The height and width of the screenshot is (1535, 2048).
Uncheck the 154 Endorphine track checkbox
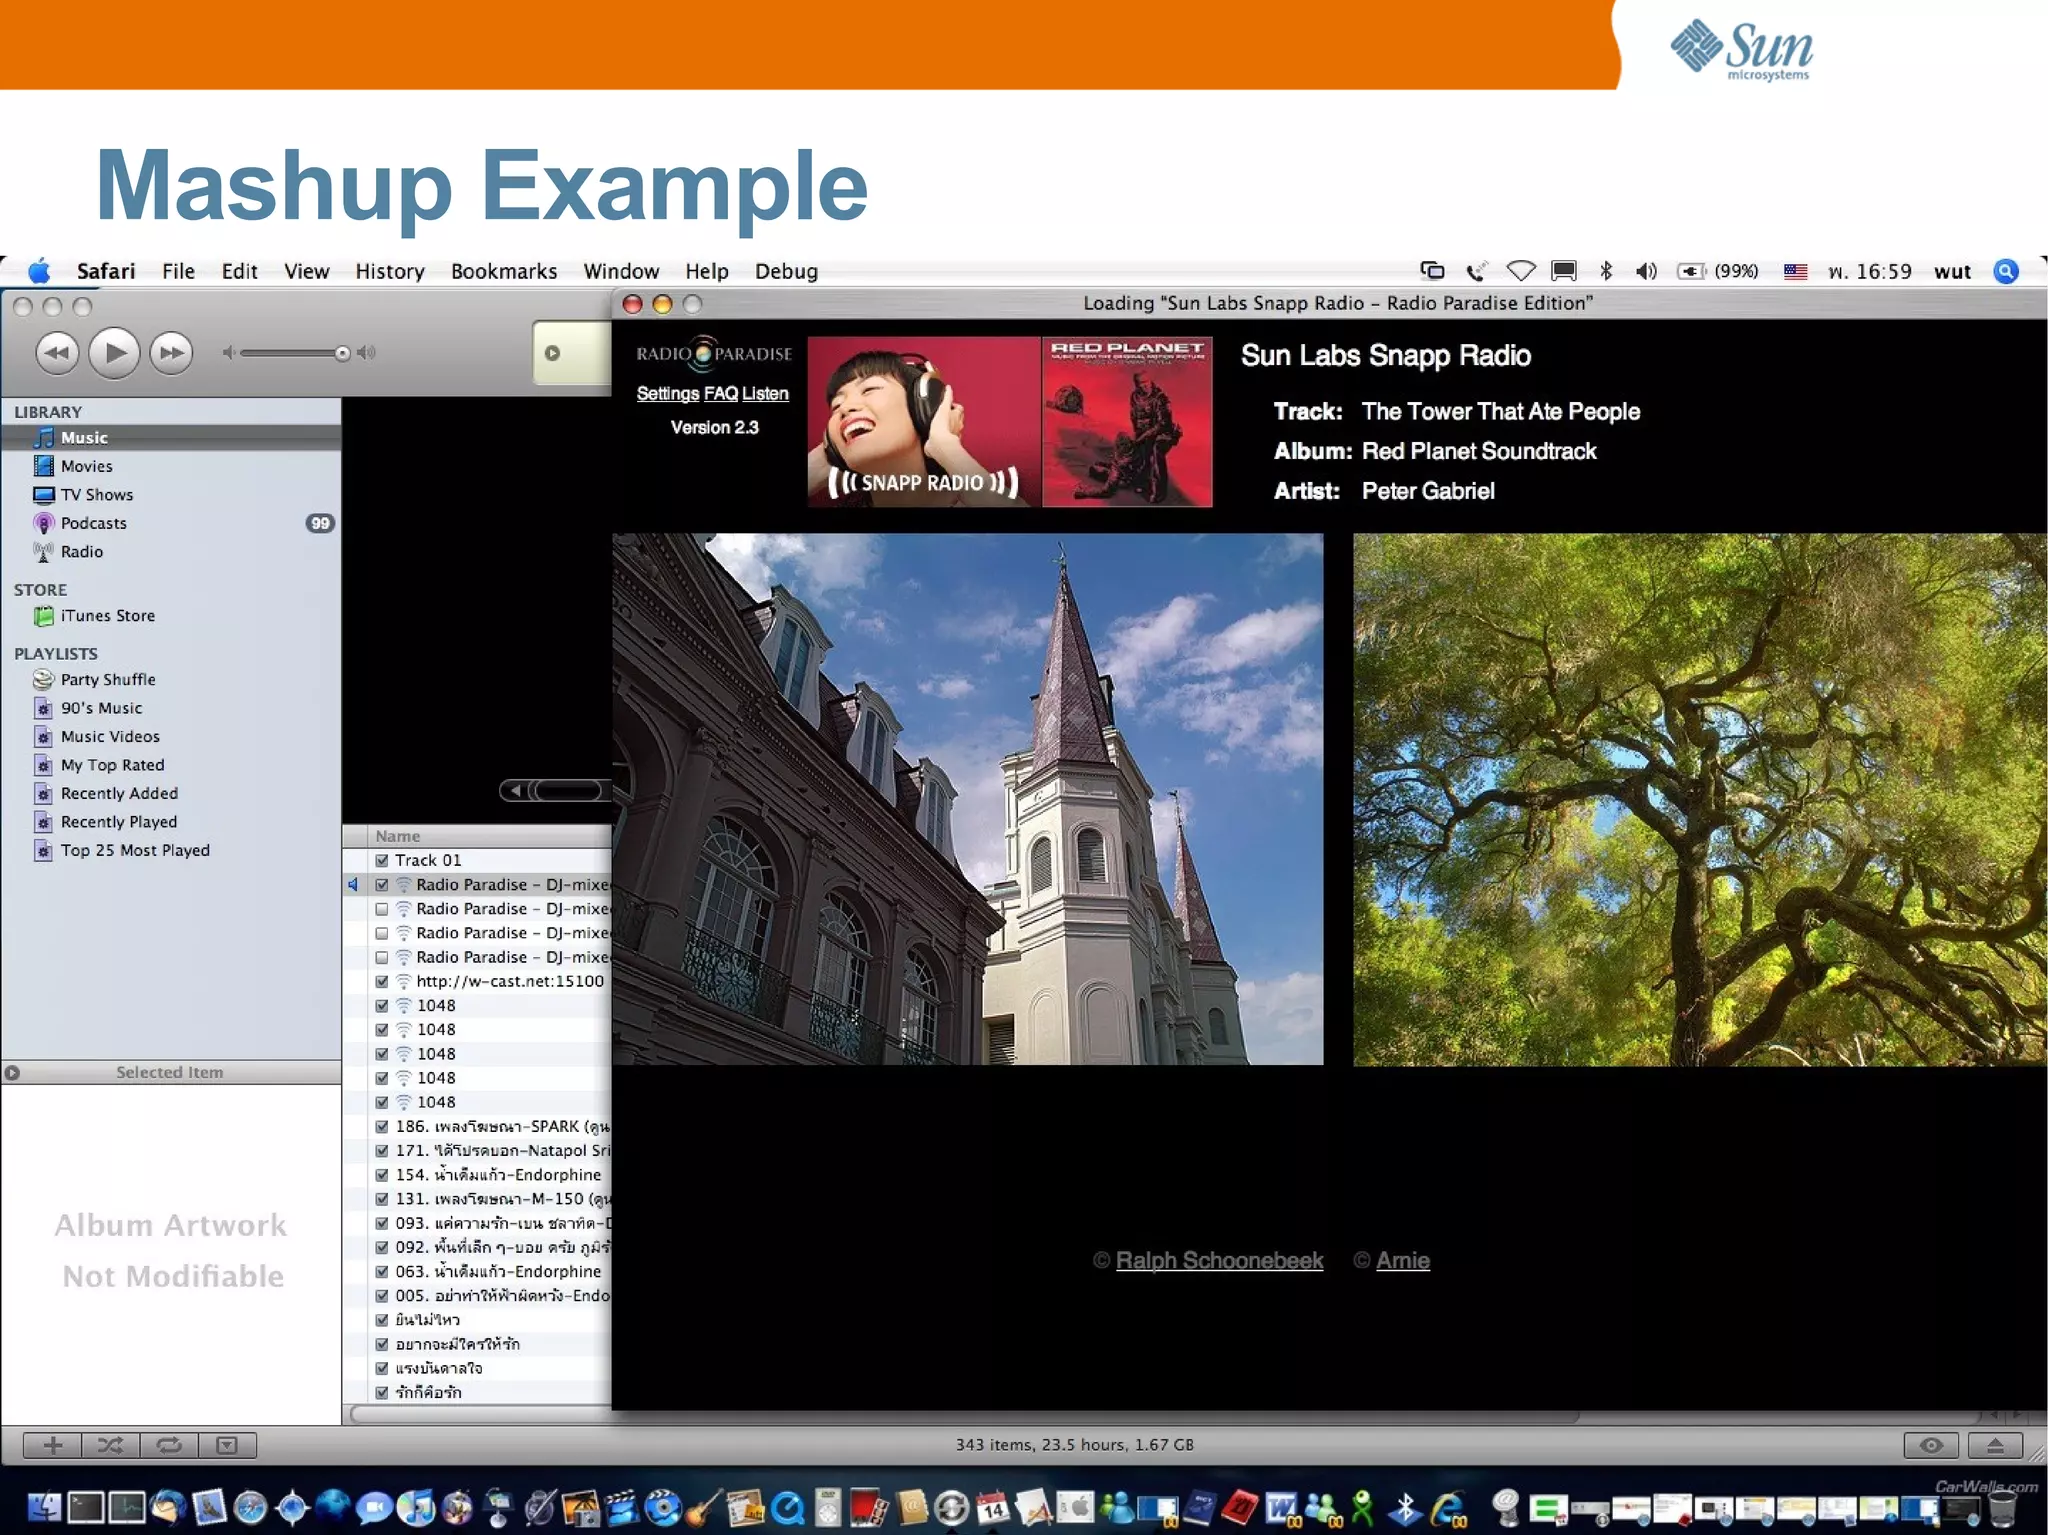pos(382,1175)
